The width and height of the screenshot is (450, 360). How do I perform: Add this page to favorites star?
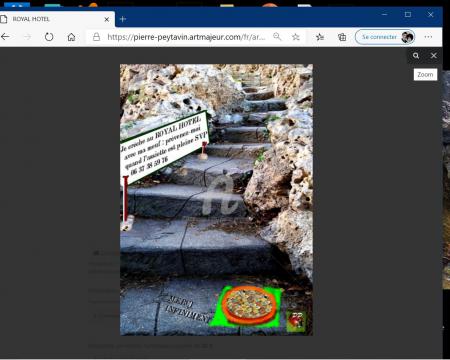(x=296, y=37)
